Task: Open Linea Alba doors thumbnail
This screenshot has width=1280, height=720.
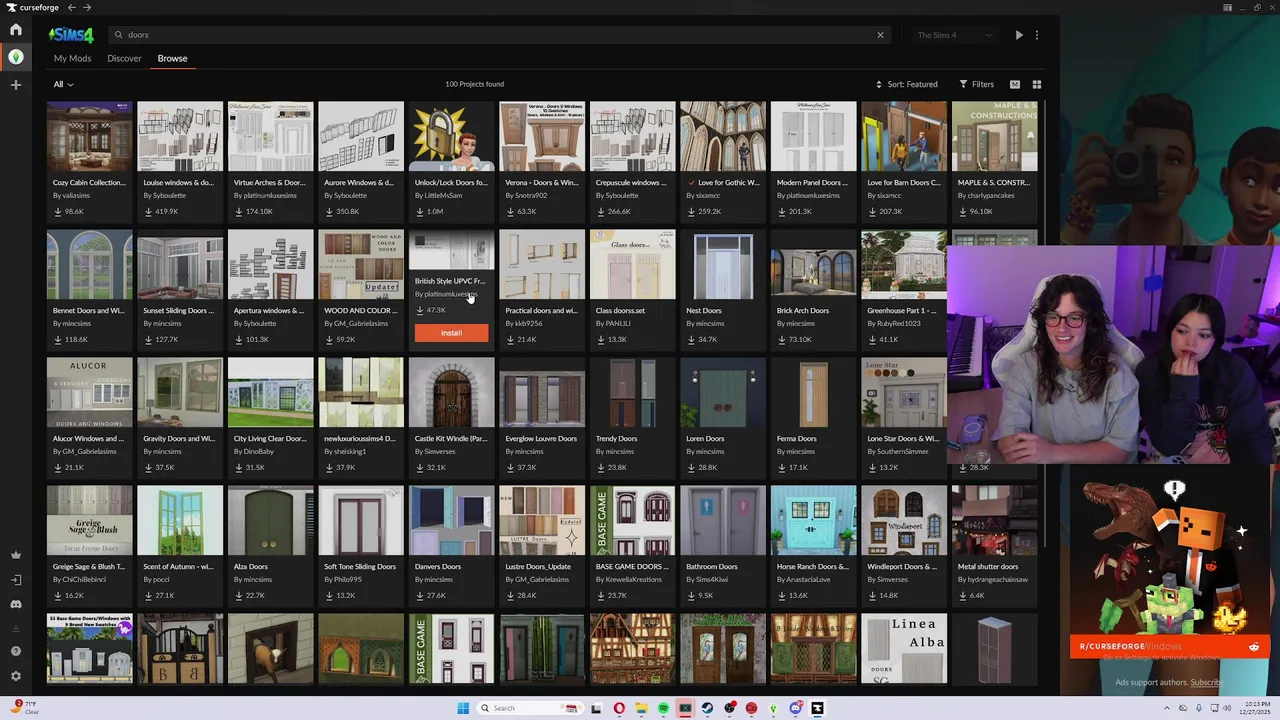Action: click(904, 649)
